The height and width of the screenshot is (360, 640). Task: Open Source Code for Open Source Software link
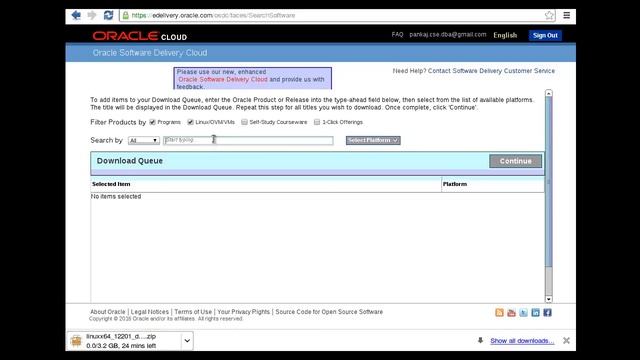(329, 312)
